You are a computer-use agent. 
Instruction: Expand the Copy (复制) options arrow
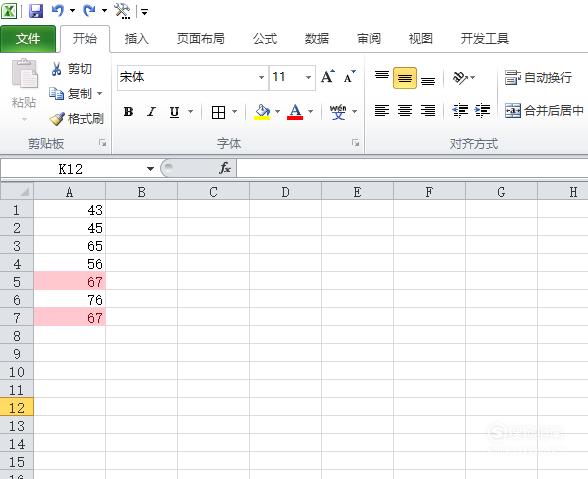[x=100, y=93]
